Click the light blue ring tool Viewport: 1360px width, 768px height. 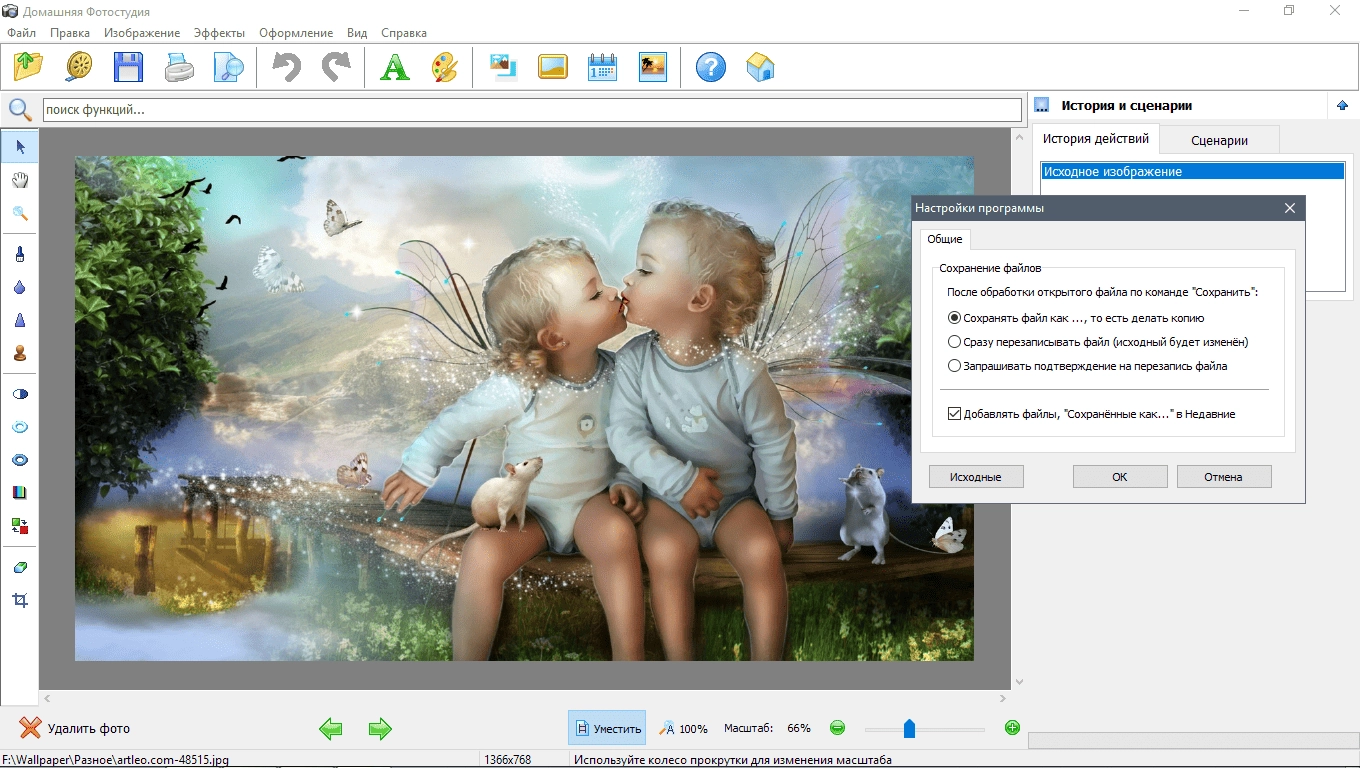(20, 427)
